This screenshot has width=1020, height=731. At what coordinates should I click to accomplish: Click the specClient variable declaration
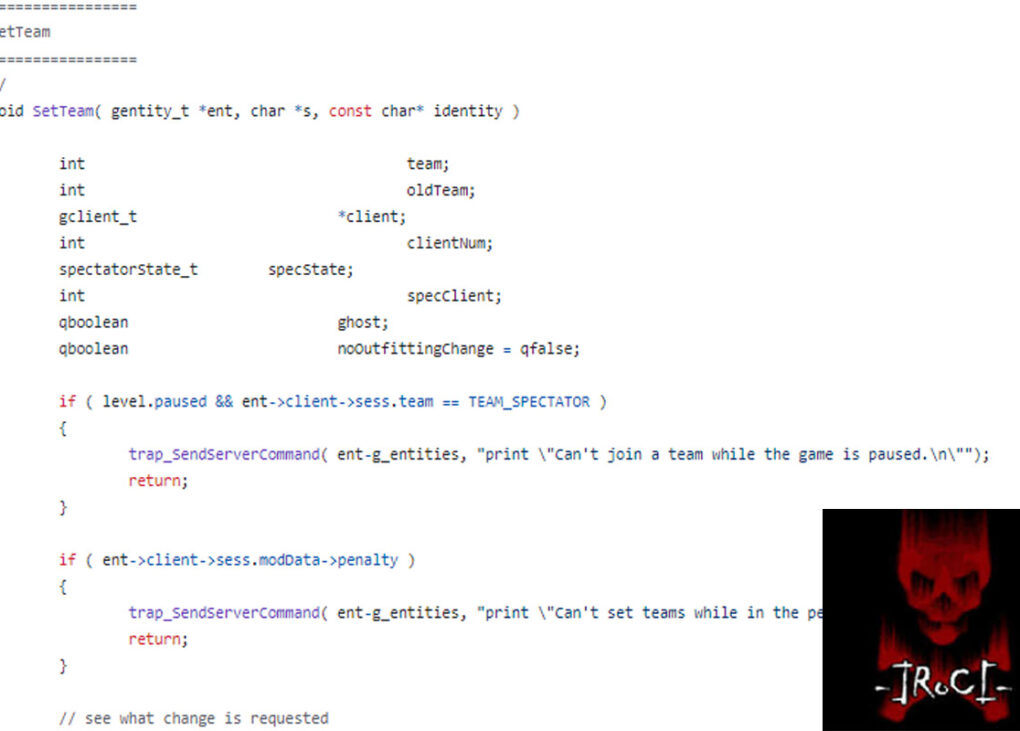pyautogui.click(x=453, y=296)
